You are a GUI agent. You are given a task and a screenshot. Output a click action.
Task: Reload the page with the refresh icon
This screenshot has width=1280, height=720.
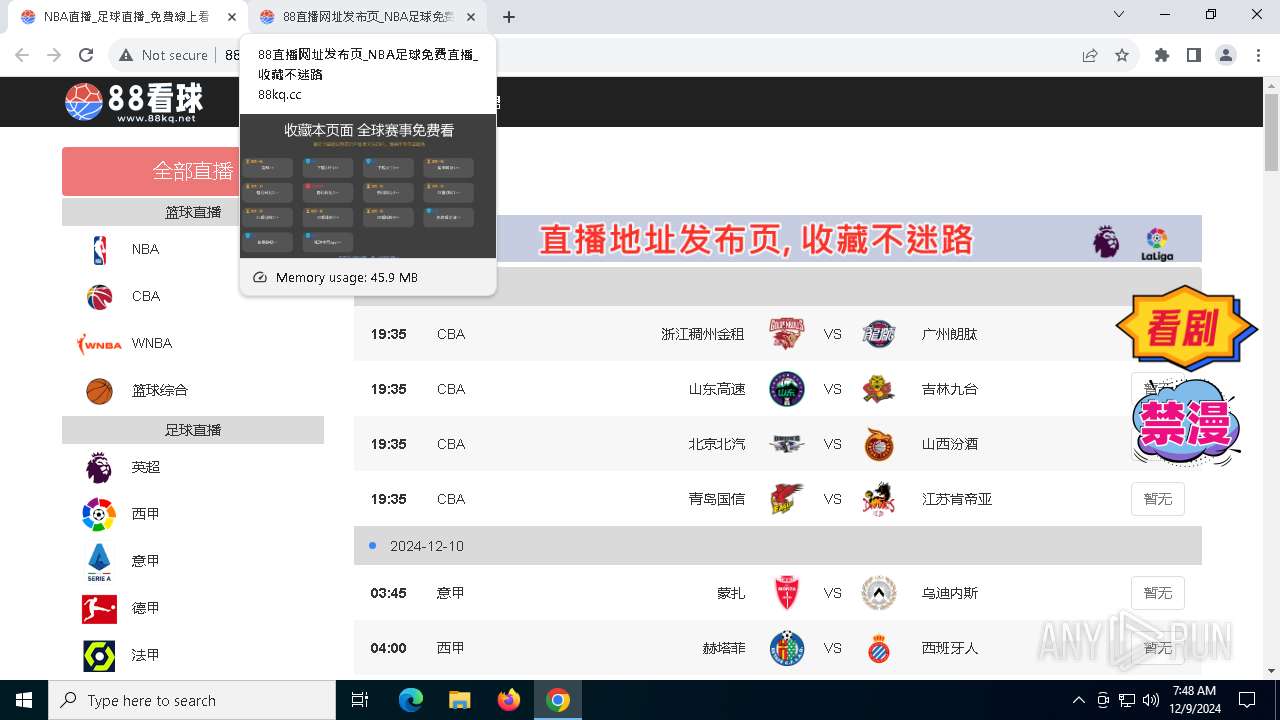(x=86, y=55)
